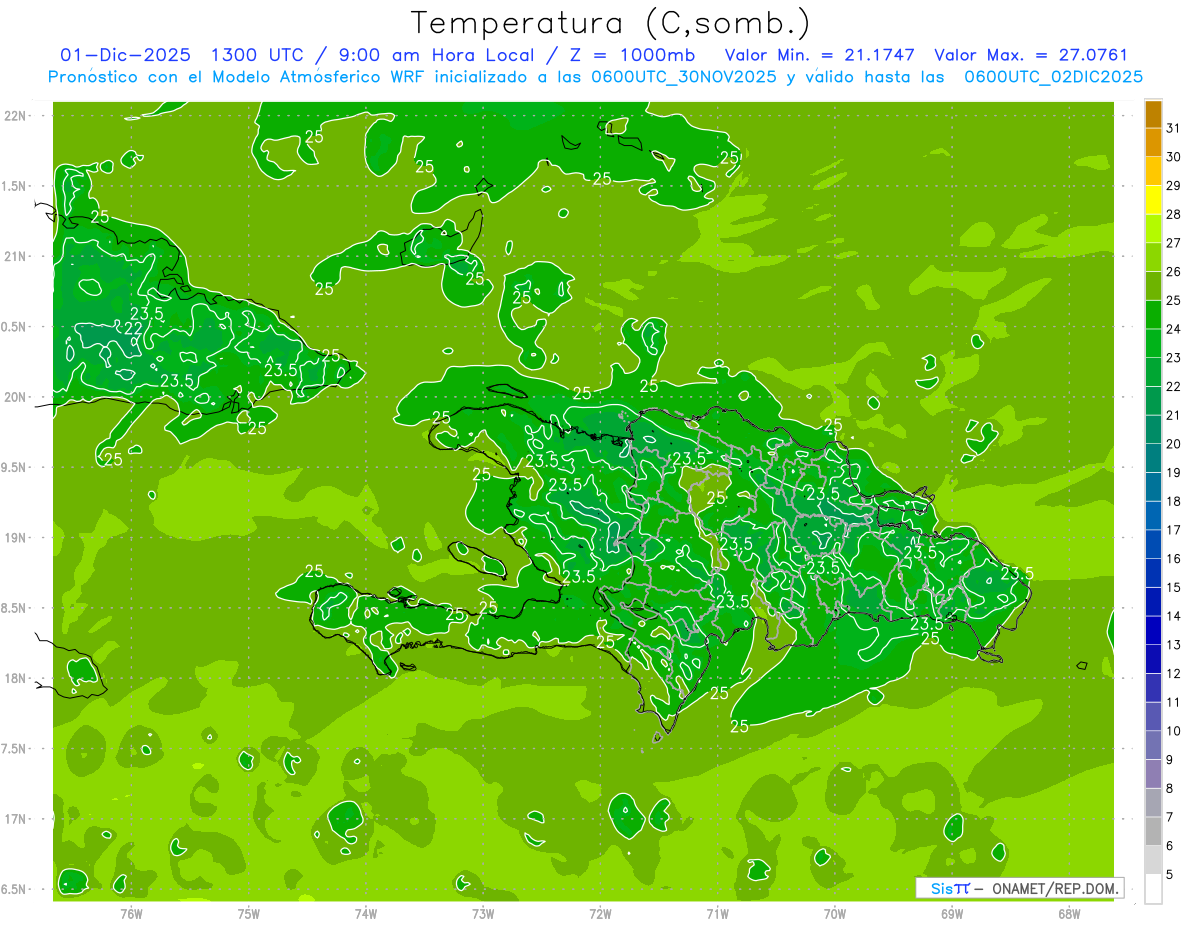Click the 74W longitude axis label
Image resolution: width=1200 pixels, height=927 pixels.
(x=365, y=913)
